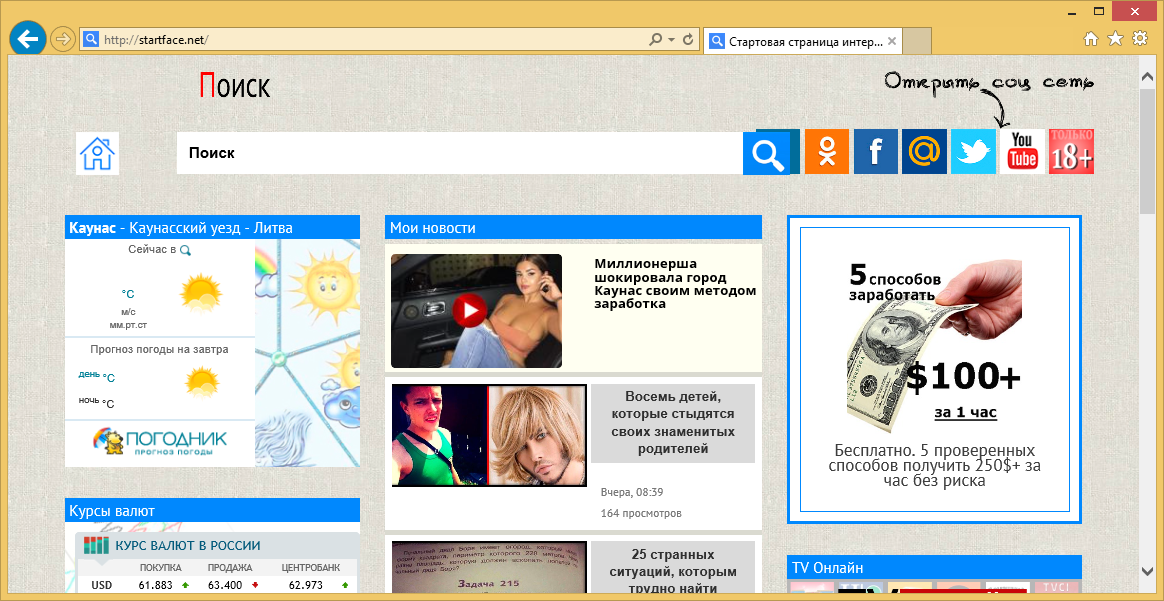Close the Стартовая страница tab
1164x601 pixels.
pos(892,41)
